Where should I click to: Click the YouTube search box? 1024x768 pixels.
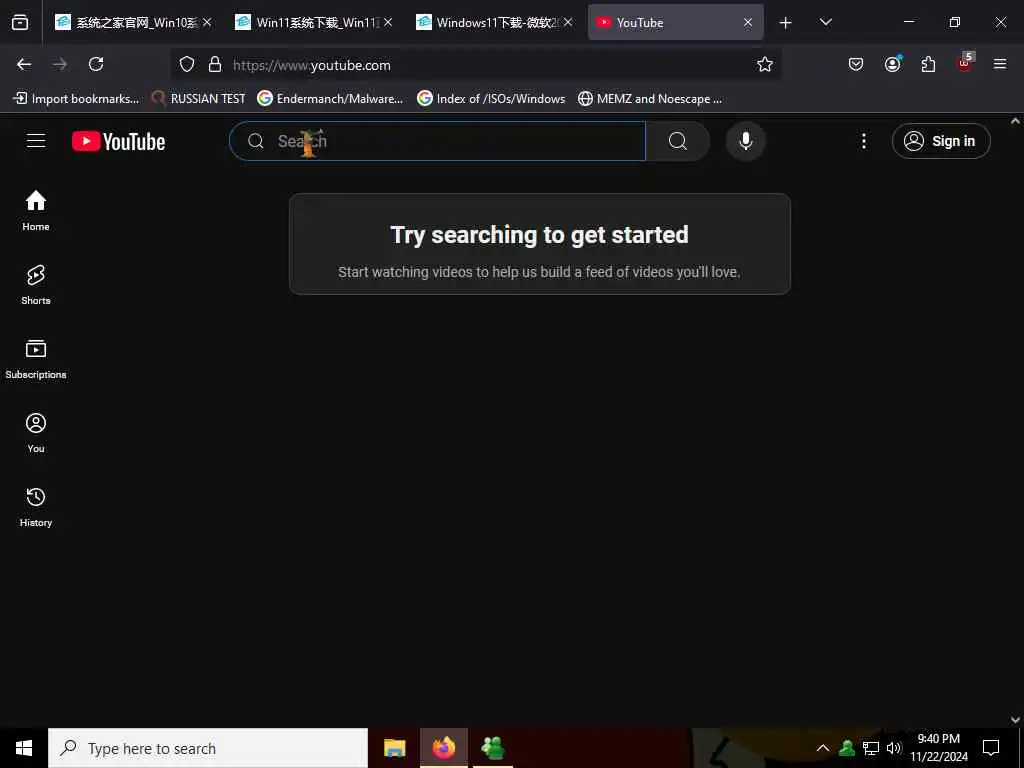click(437, 141)
